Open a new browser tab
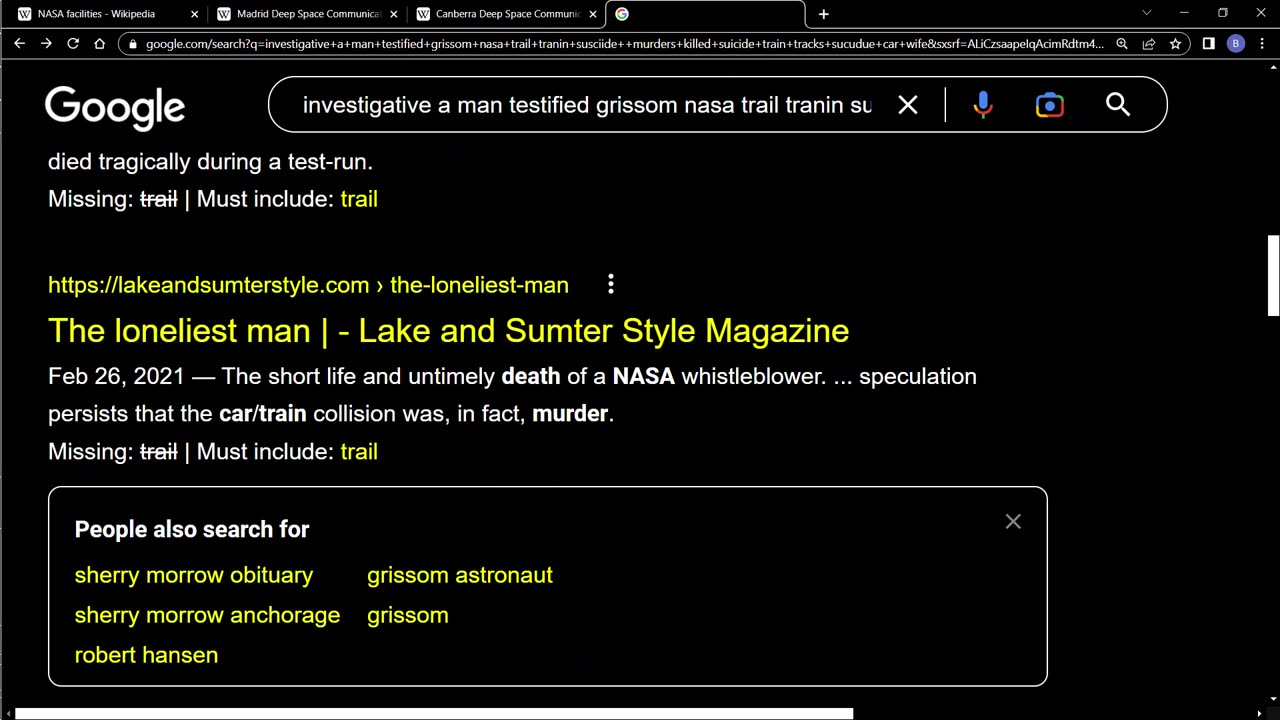This screenshot has height=720, width=1280. [x=824, y=14]
